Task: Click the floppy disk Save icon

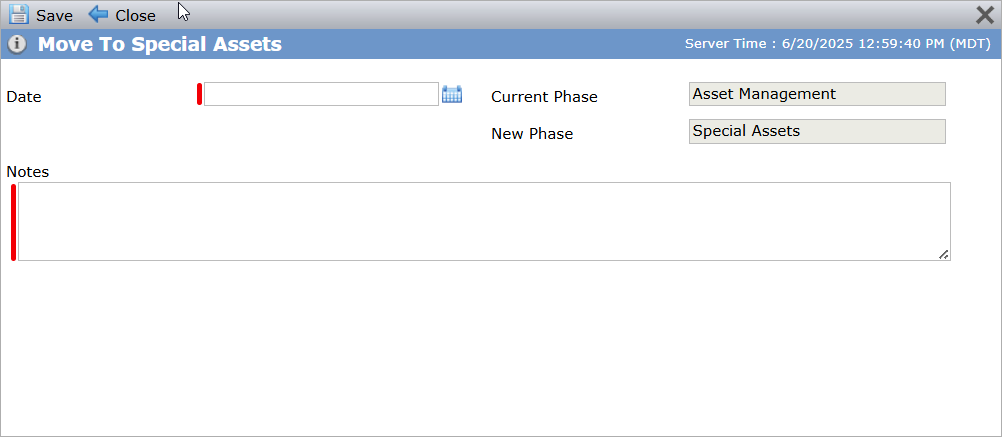Action: [19, 14]
